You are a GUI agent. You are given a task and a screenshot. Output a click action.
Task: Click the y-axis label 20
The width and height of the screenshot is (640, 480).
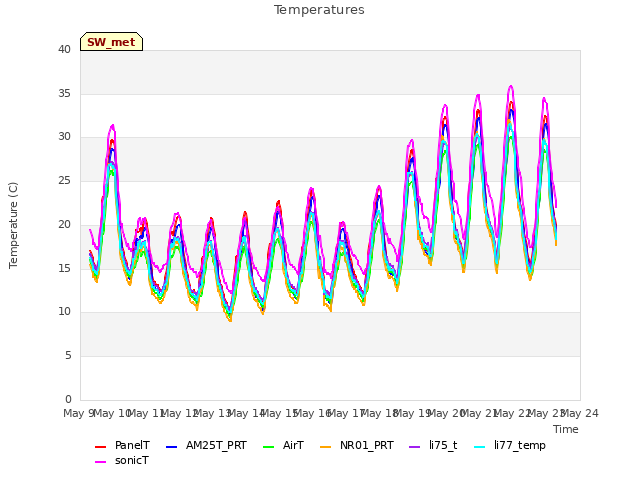[64, 224]
